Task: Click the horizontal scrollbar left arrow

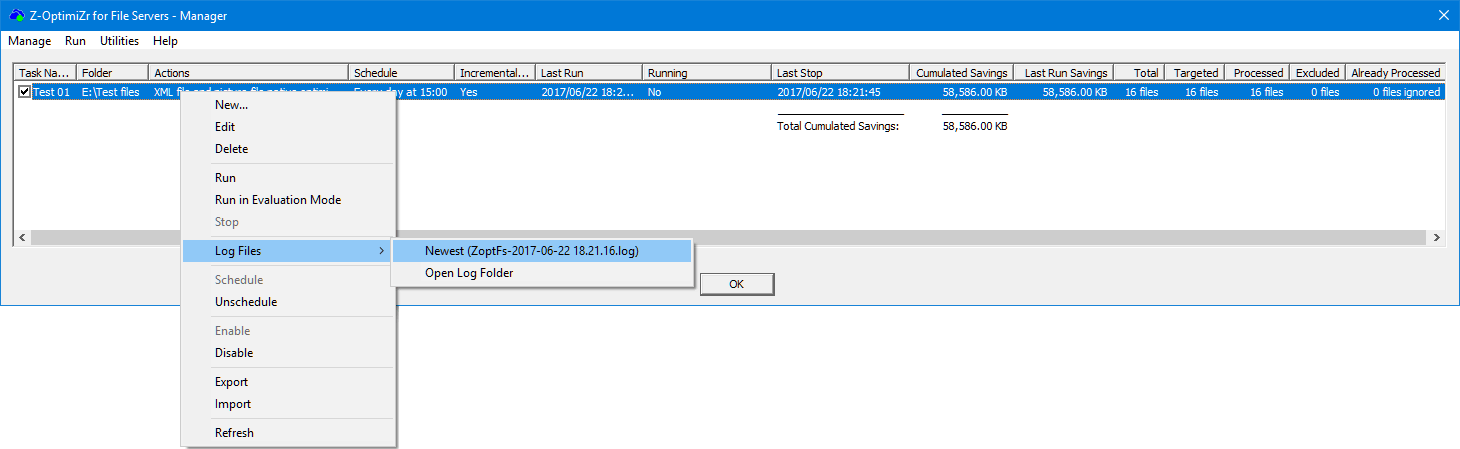Action: 22,238
